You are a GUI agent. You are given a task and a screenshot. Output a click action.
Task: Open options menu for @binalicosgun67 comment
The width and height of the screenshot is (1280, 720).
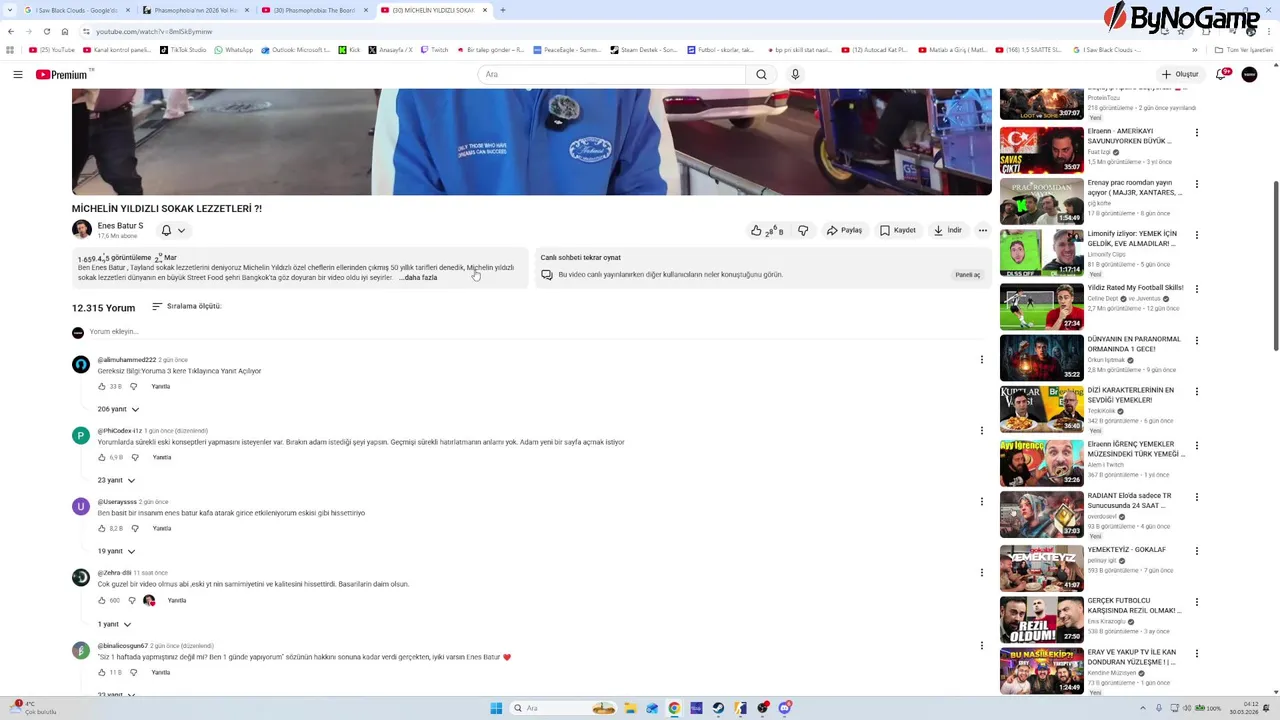coord(981,645)
